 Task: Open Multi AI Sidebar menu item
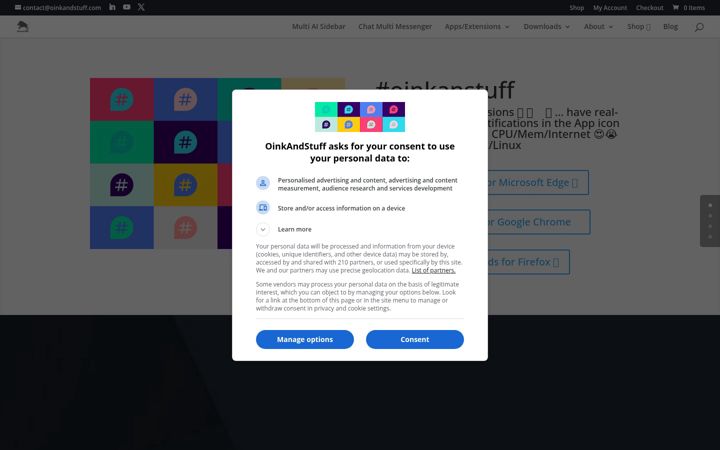(x=319, y=27)
